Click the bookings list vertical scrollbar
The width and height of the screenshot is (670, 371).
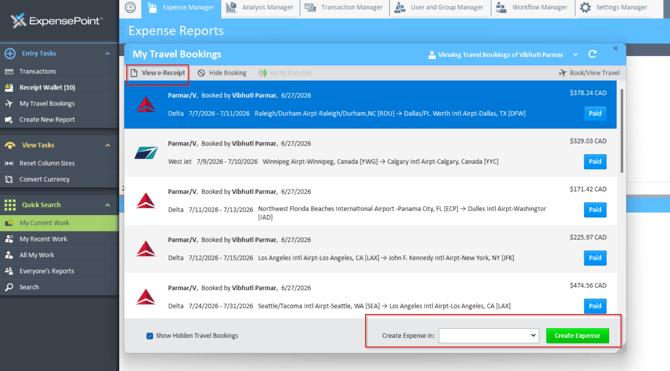click(x=621, y=131)
